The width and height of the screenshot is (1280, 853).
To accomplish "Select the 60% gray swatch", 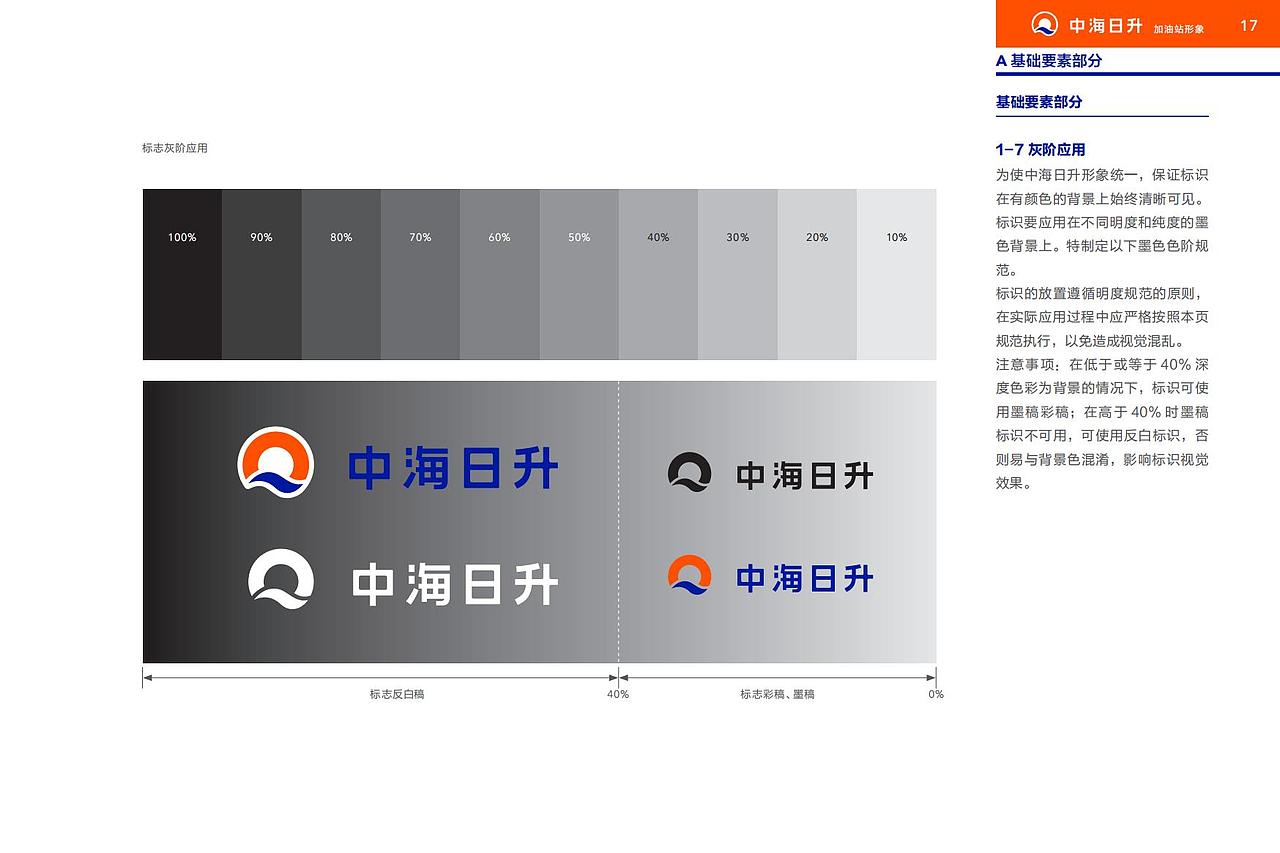I will coord(500,274).
